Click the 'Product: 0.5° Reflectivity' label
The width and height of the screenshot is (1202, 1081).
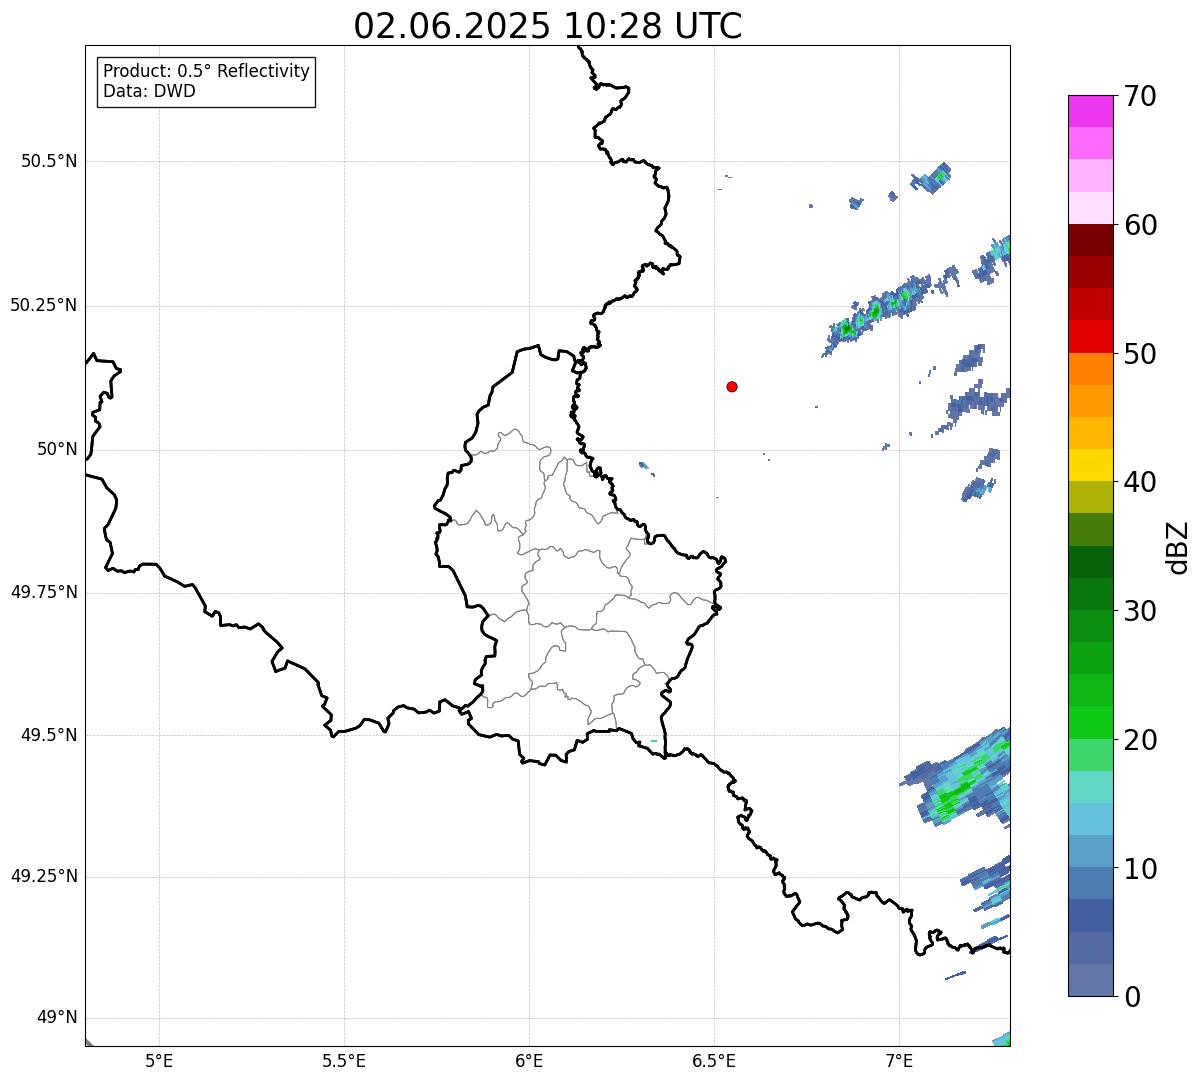point(206,72)
